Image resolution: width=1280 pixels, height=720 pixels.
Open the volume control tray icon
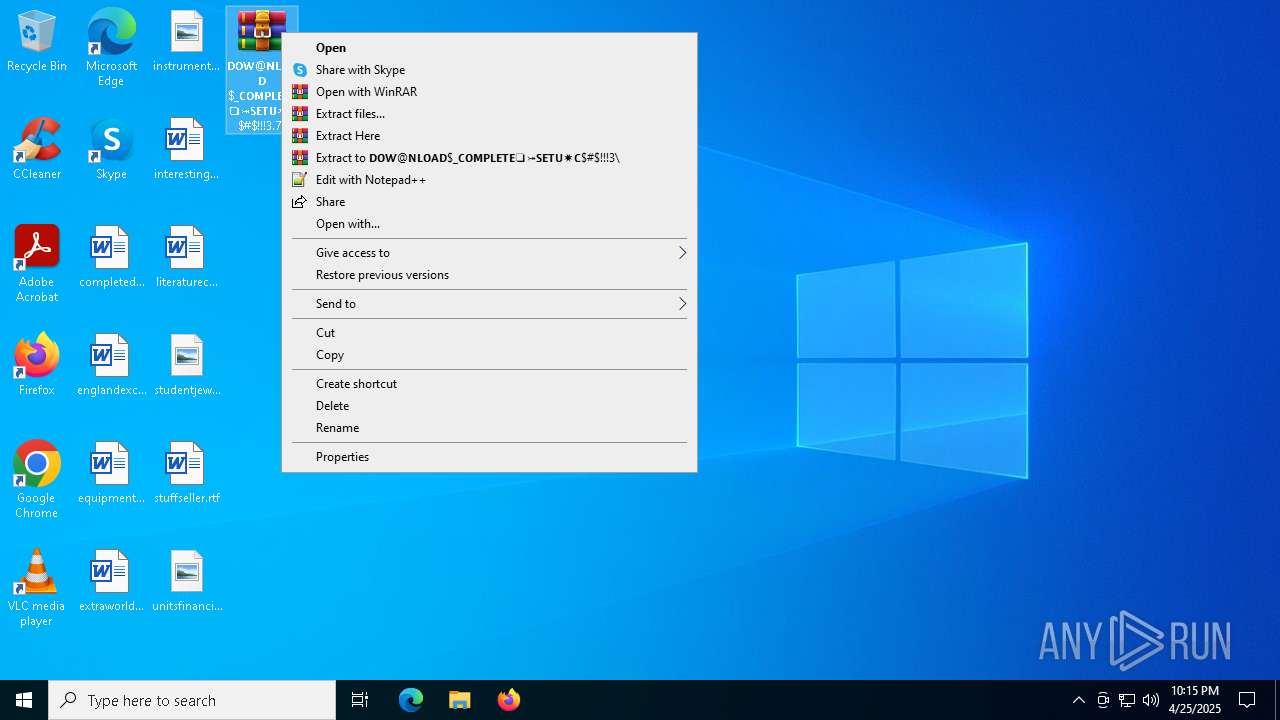1151,700
